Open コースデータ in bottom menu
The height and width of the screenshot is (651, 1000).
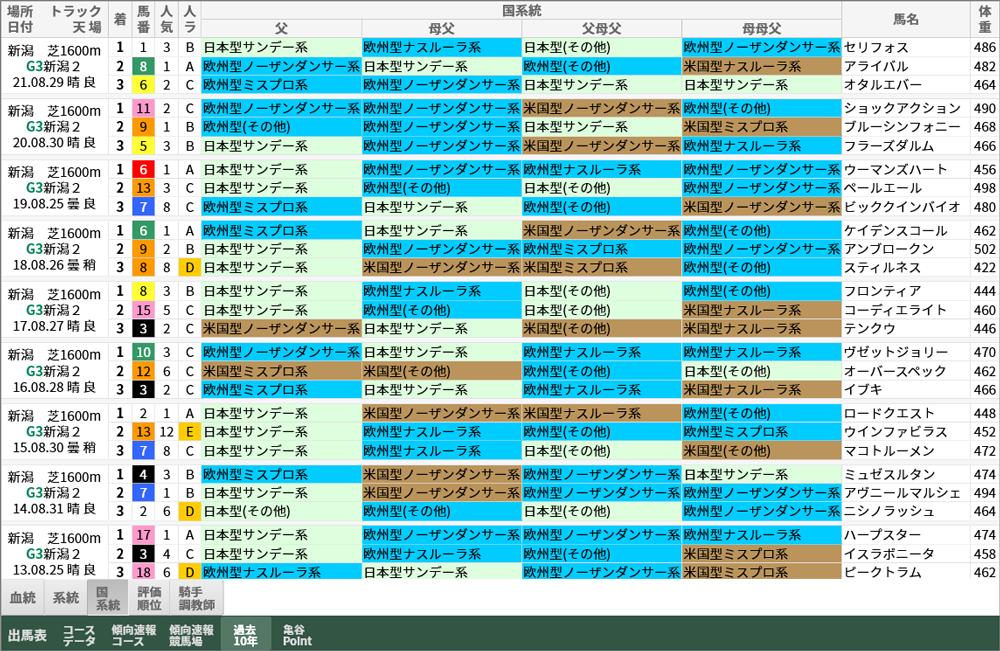(79, 635)
